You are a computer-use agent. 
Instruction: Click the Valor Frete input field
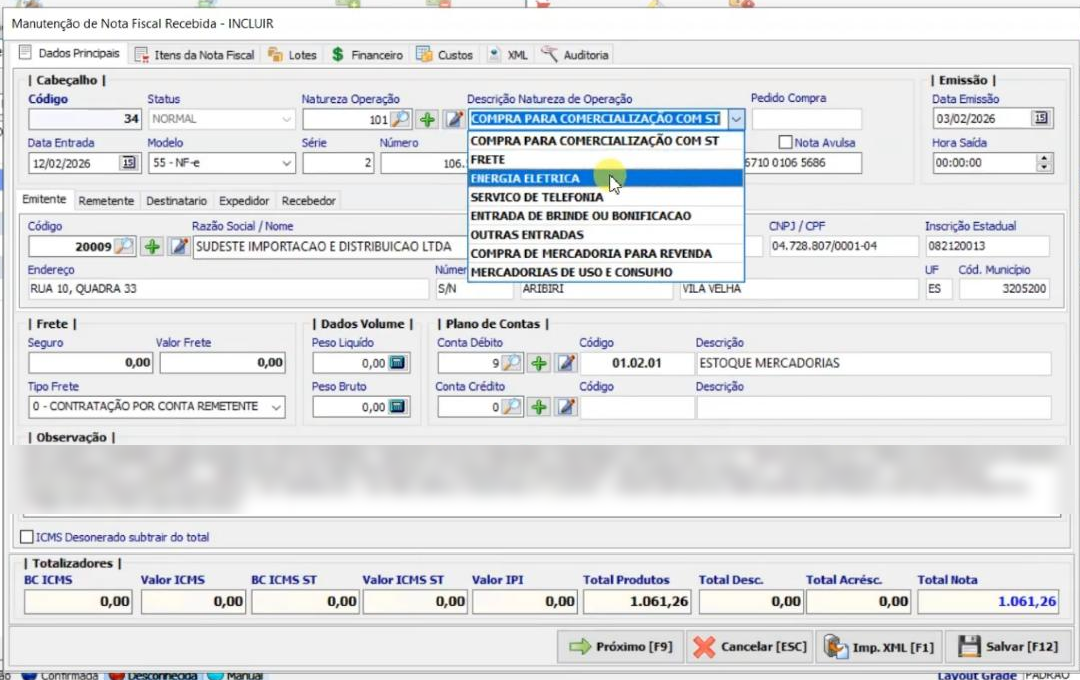222,362
